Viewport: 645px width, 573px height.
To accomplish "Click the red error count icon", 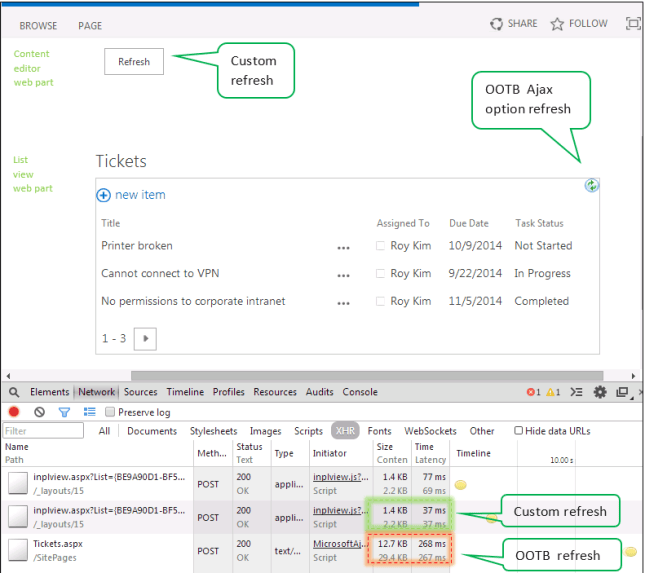I will coord(531,392).
